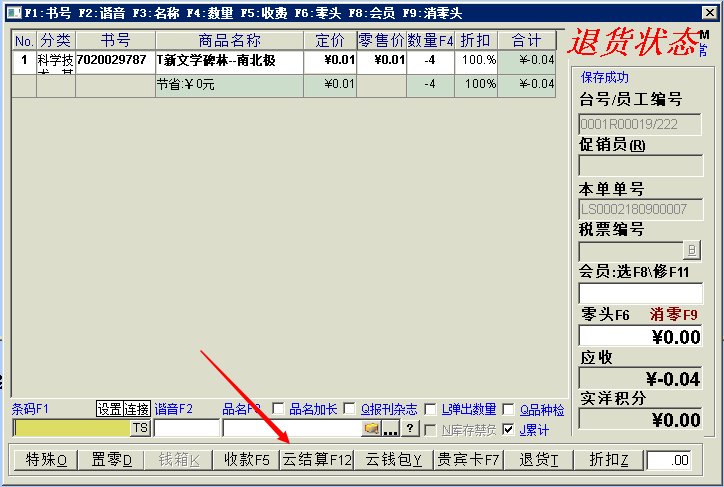Click the 会员 member input box

(640, 293)
